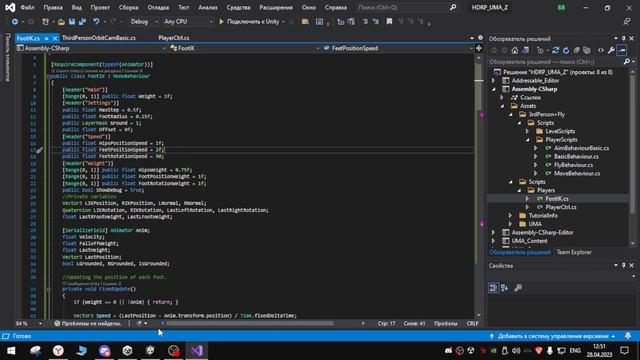Select AimBehaviourBasic.cs in the tree
This screenshot has height=360, width=640.
tap(581, 148)
